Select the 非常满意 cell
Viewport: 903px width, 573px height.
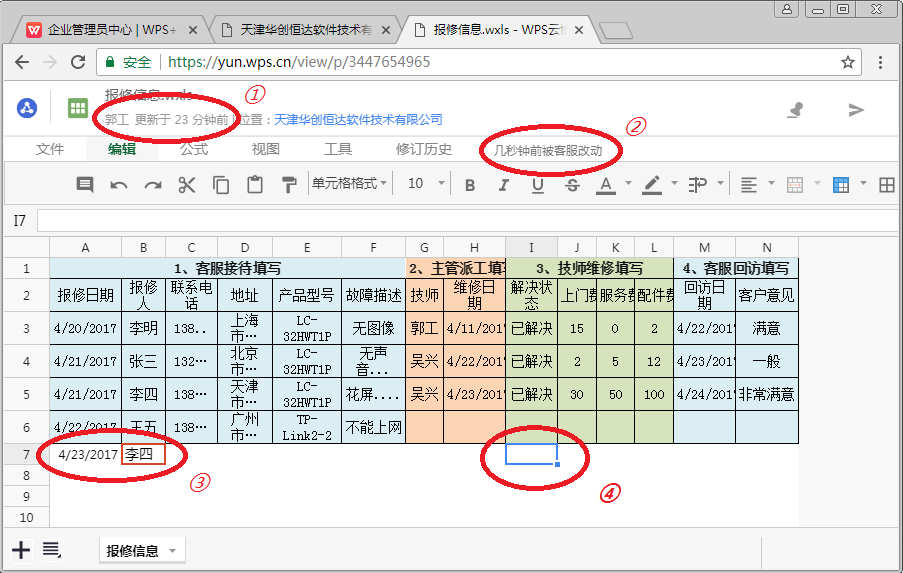(x=767, y=394)
